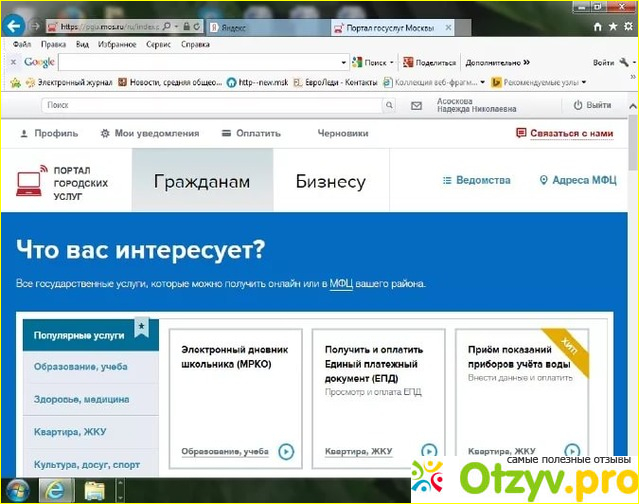Select Здоровье, медицина category
639x504 pixels.
81,399
